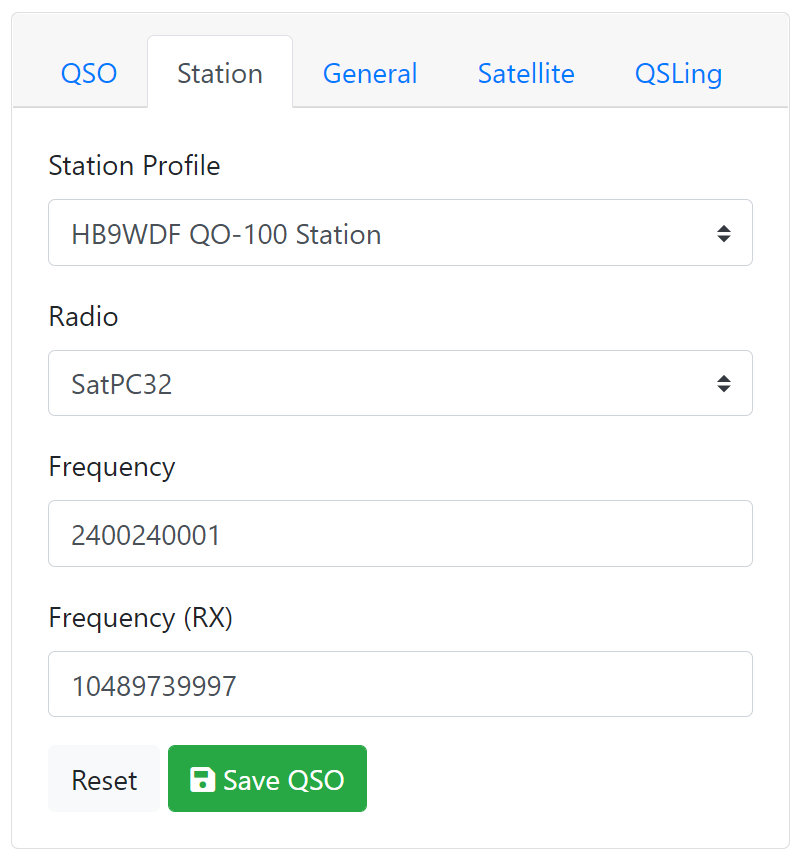Click inside the Frequency input field
Viewport: 808px width, 863px height.
pos(400,533)
